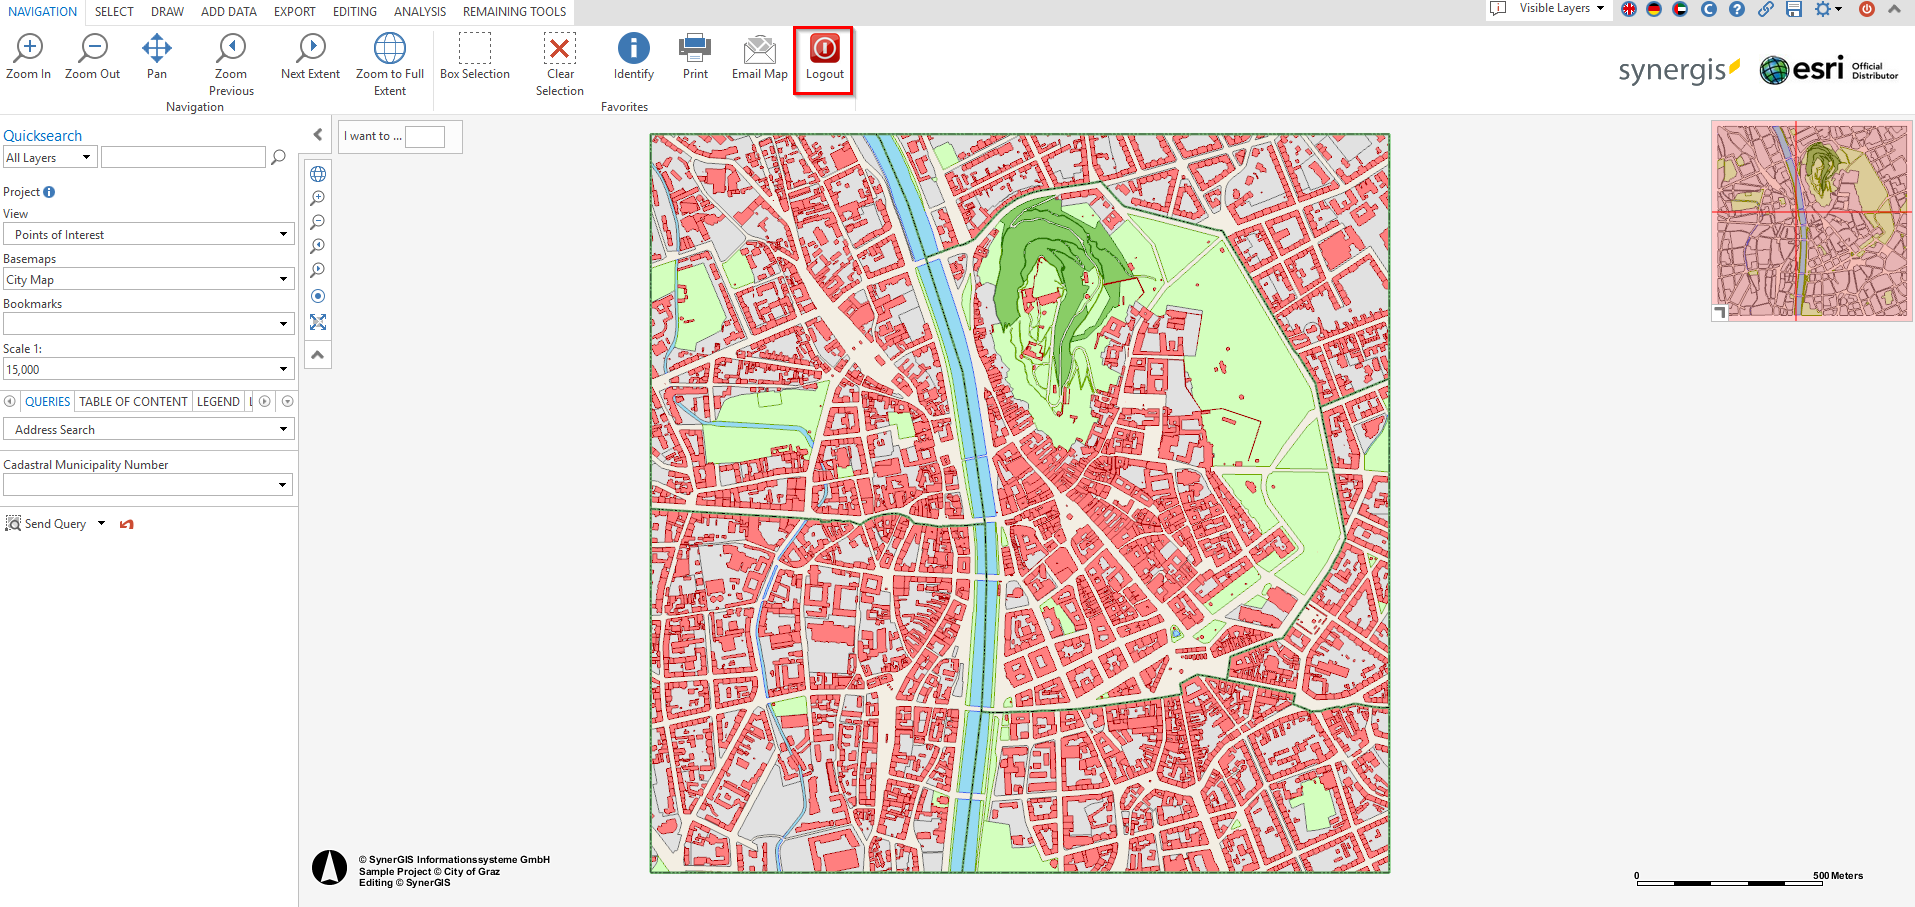Click the red undo arrow beside Send Query

tap(126, 524)
